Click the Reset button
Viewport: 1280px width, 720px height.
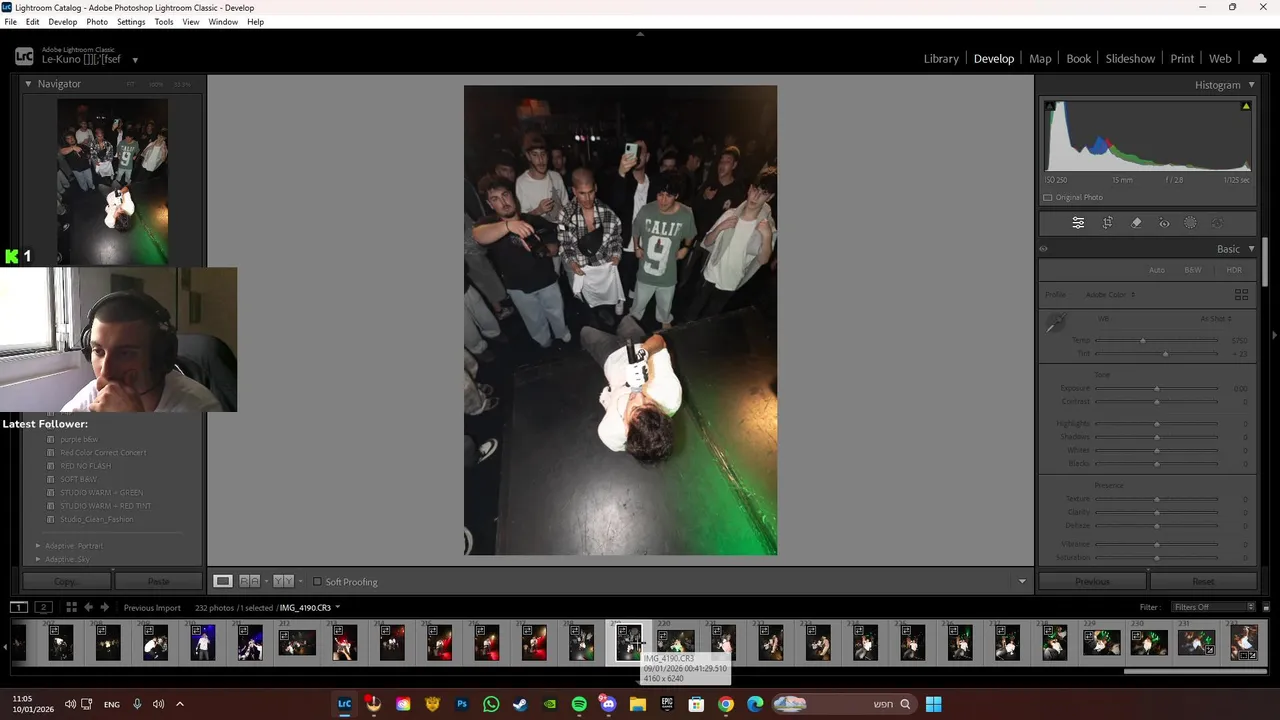1203,581
